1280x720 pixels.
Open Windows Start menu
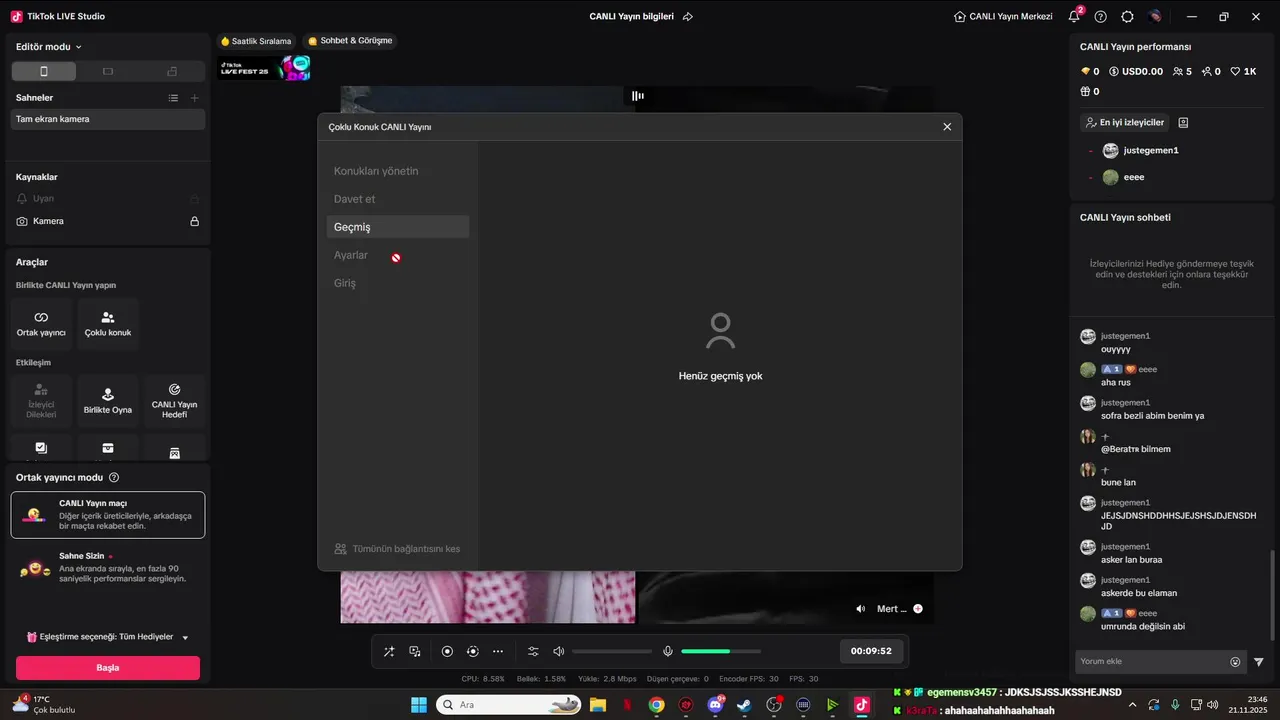418,705
